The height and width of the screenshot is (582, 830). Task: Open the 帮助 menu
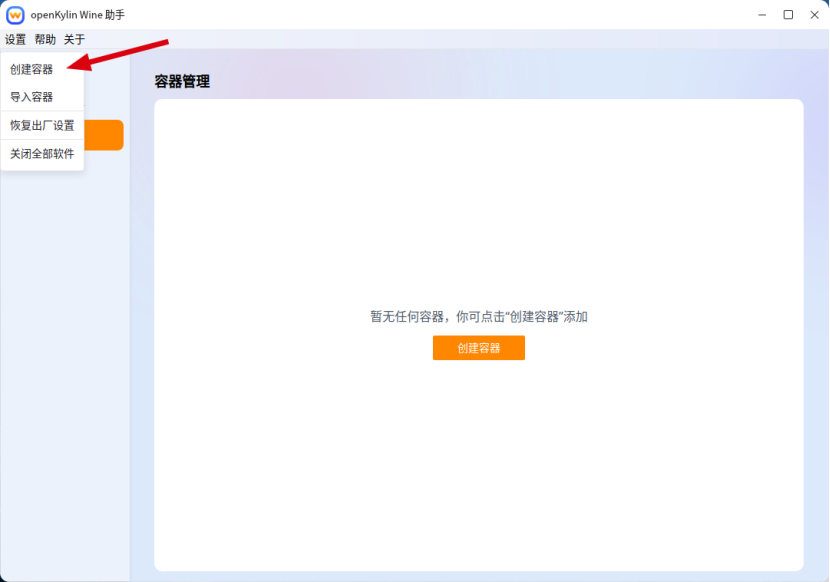(45, 39)
